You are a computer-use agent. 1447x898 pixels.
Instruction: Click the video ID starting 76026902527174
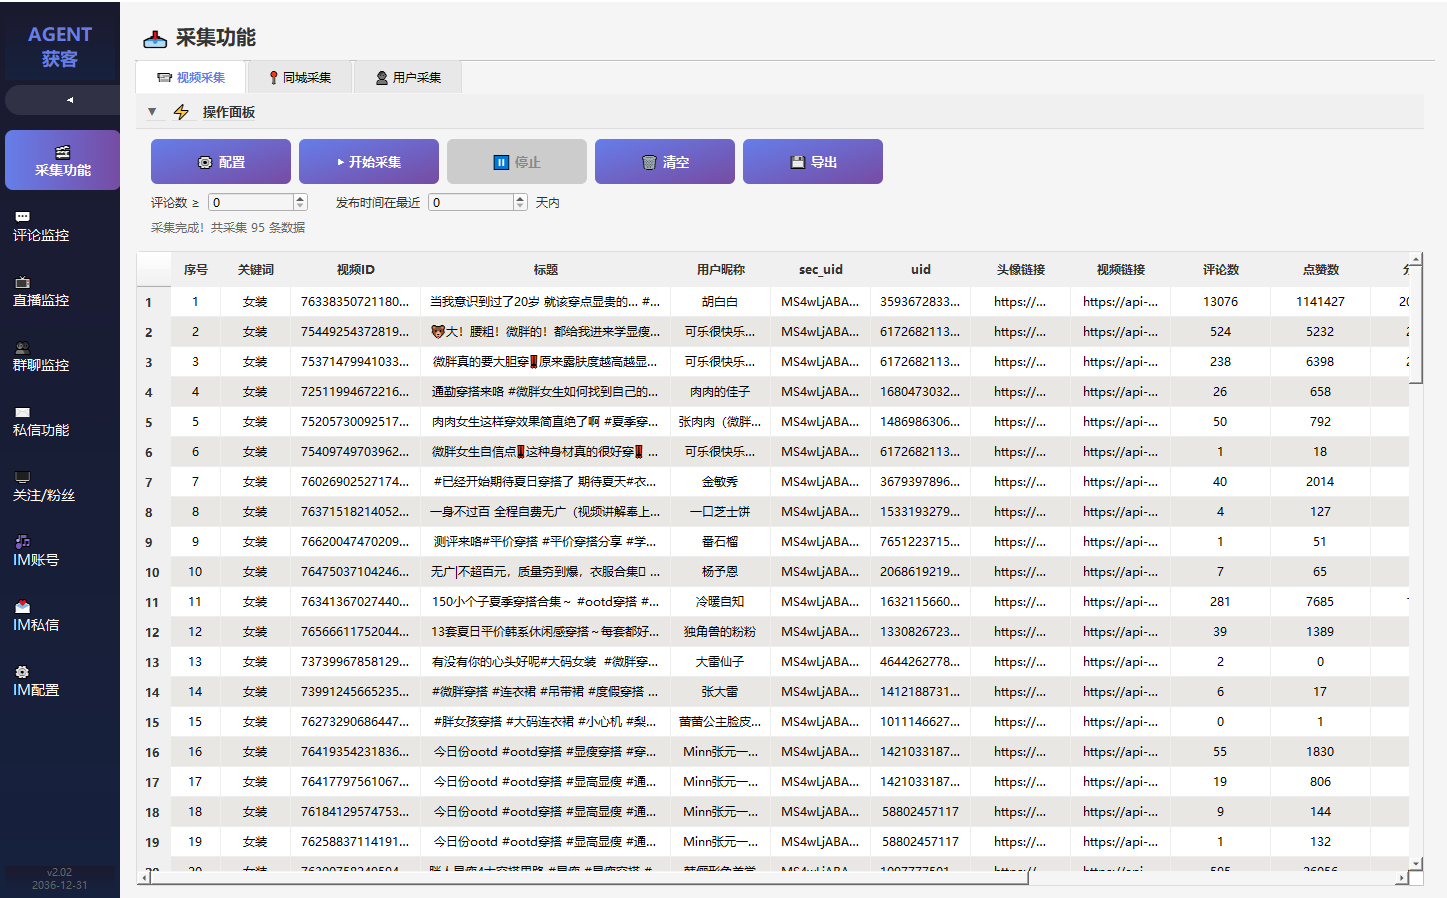pos(355,482)
